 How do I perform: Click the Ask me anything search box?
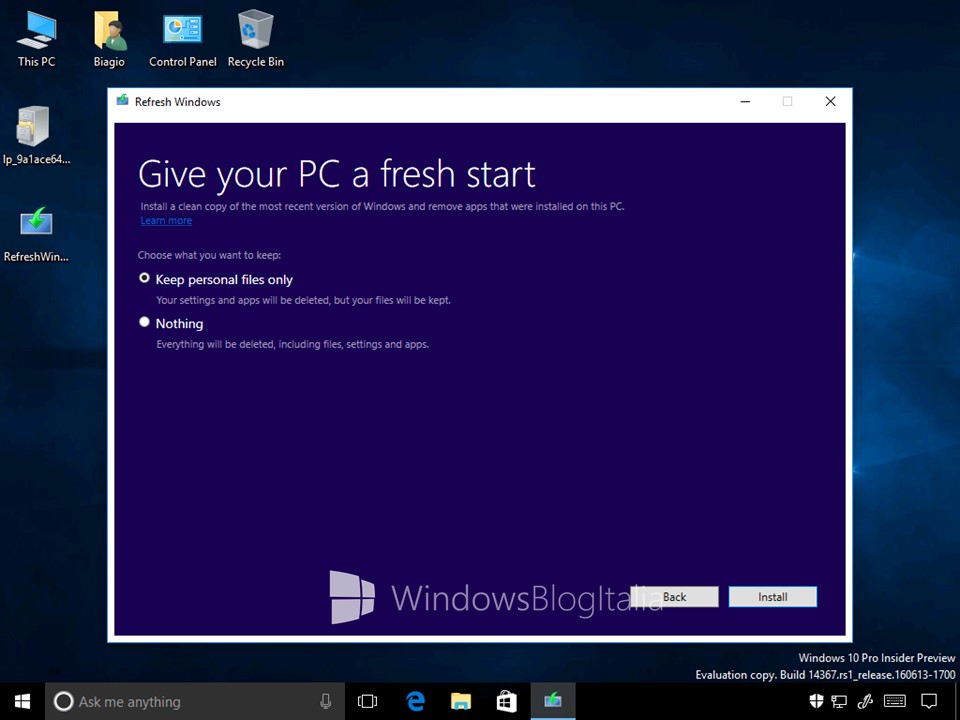[x=195, y=701]
